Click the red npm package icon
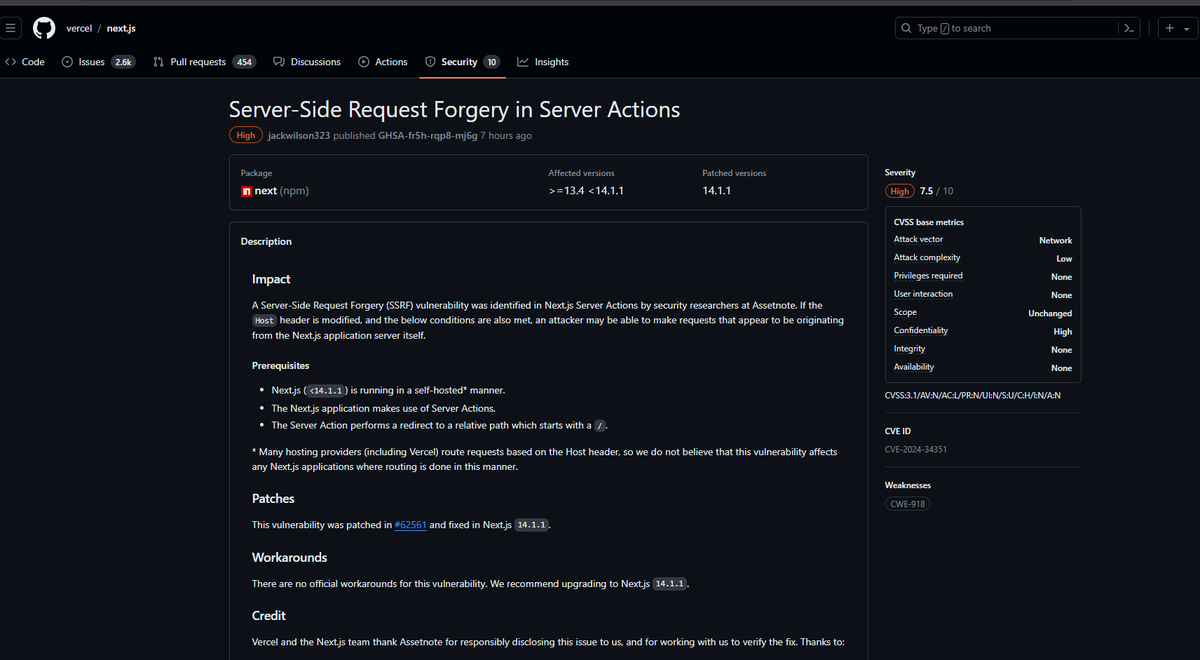Screen dimensions: 1200x660 click(246, 191)
